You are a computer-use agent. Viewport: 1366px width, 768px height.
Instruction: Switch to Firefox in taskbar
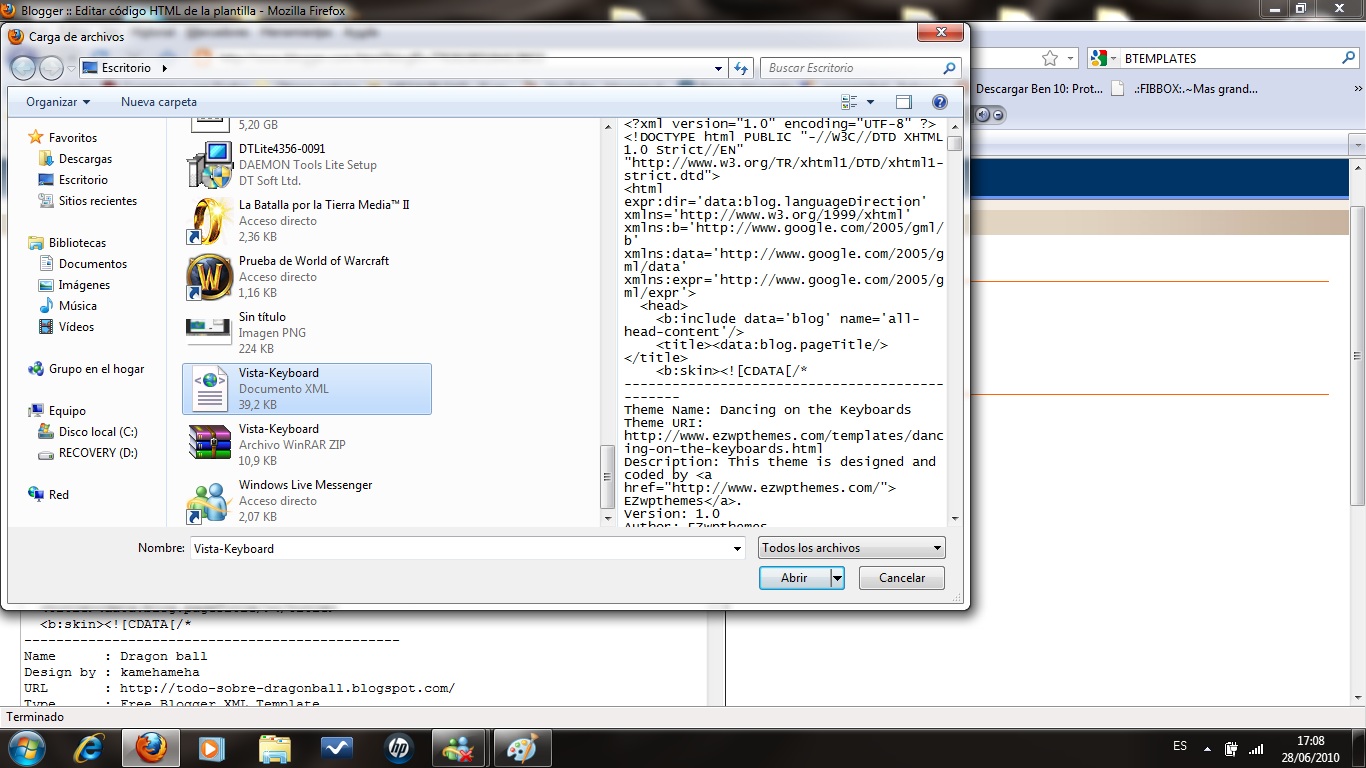(150, 748)
